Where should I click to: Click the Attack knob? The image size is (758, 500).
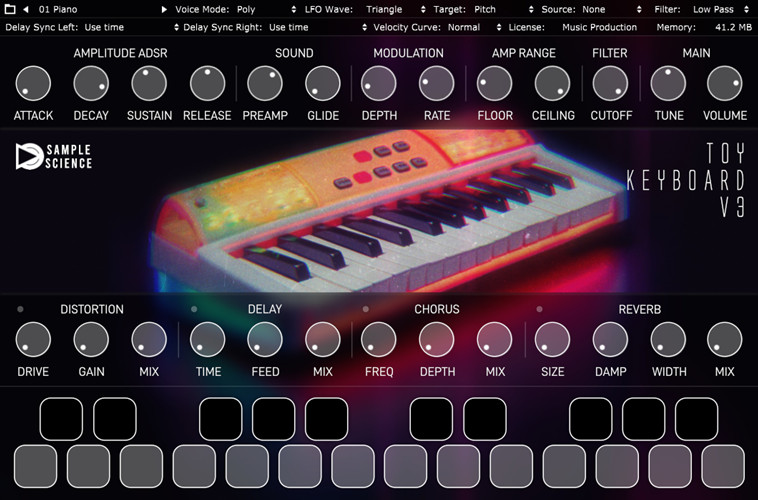click(x=33, y=84)
